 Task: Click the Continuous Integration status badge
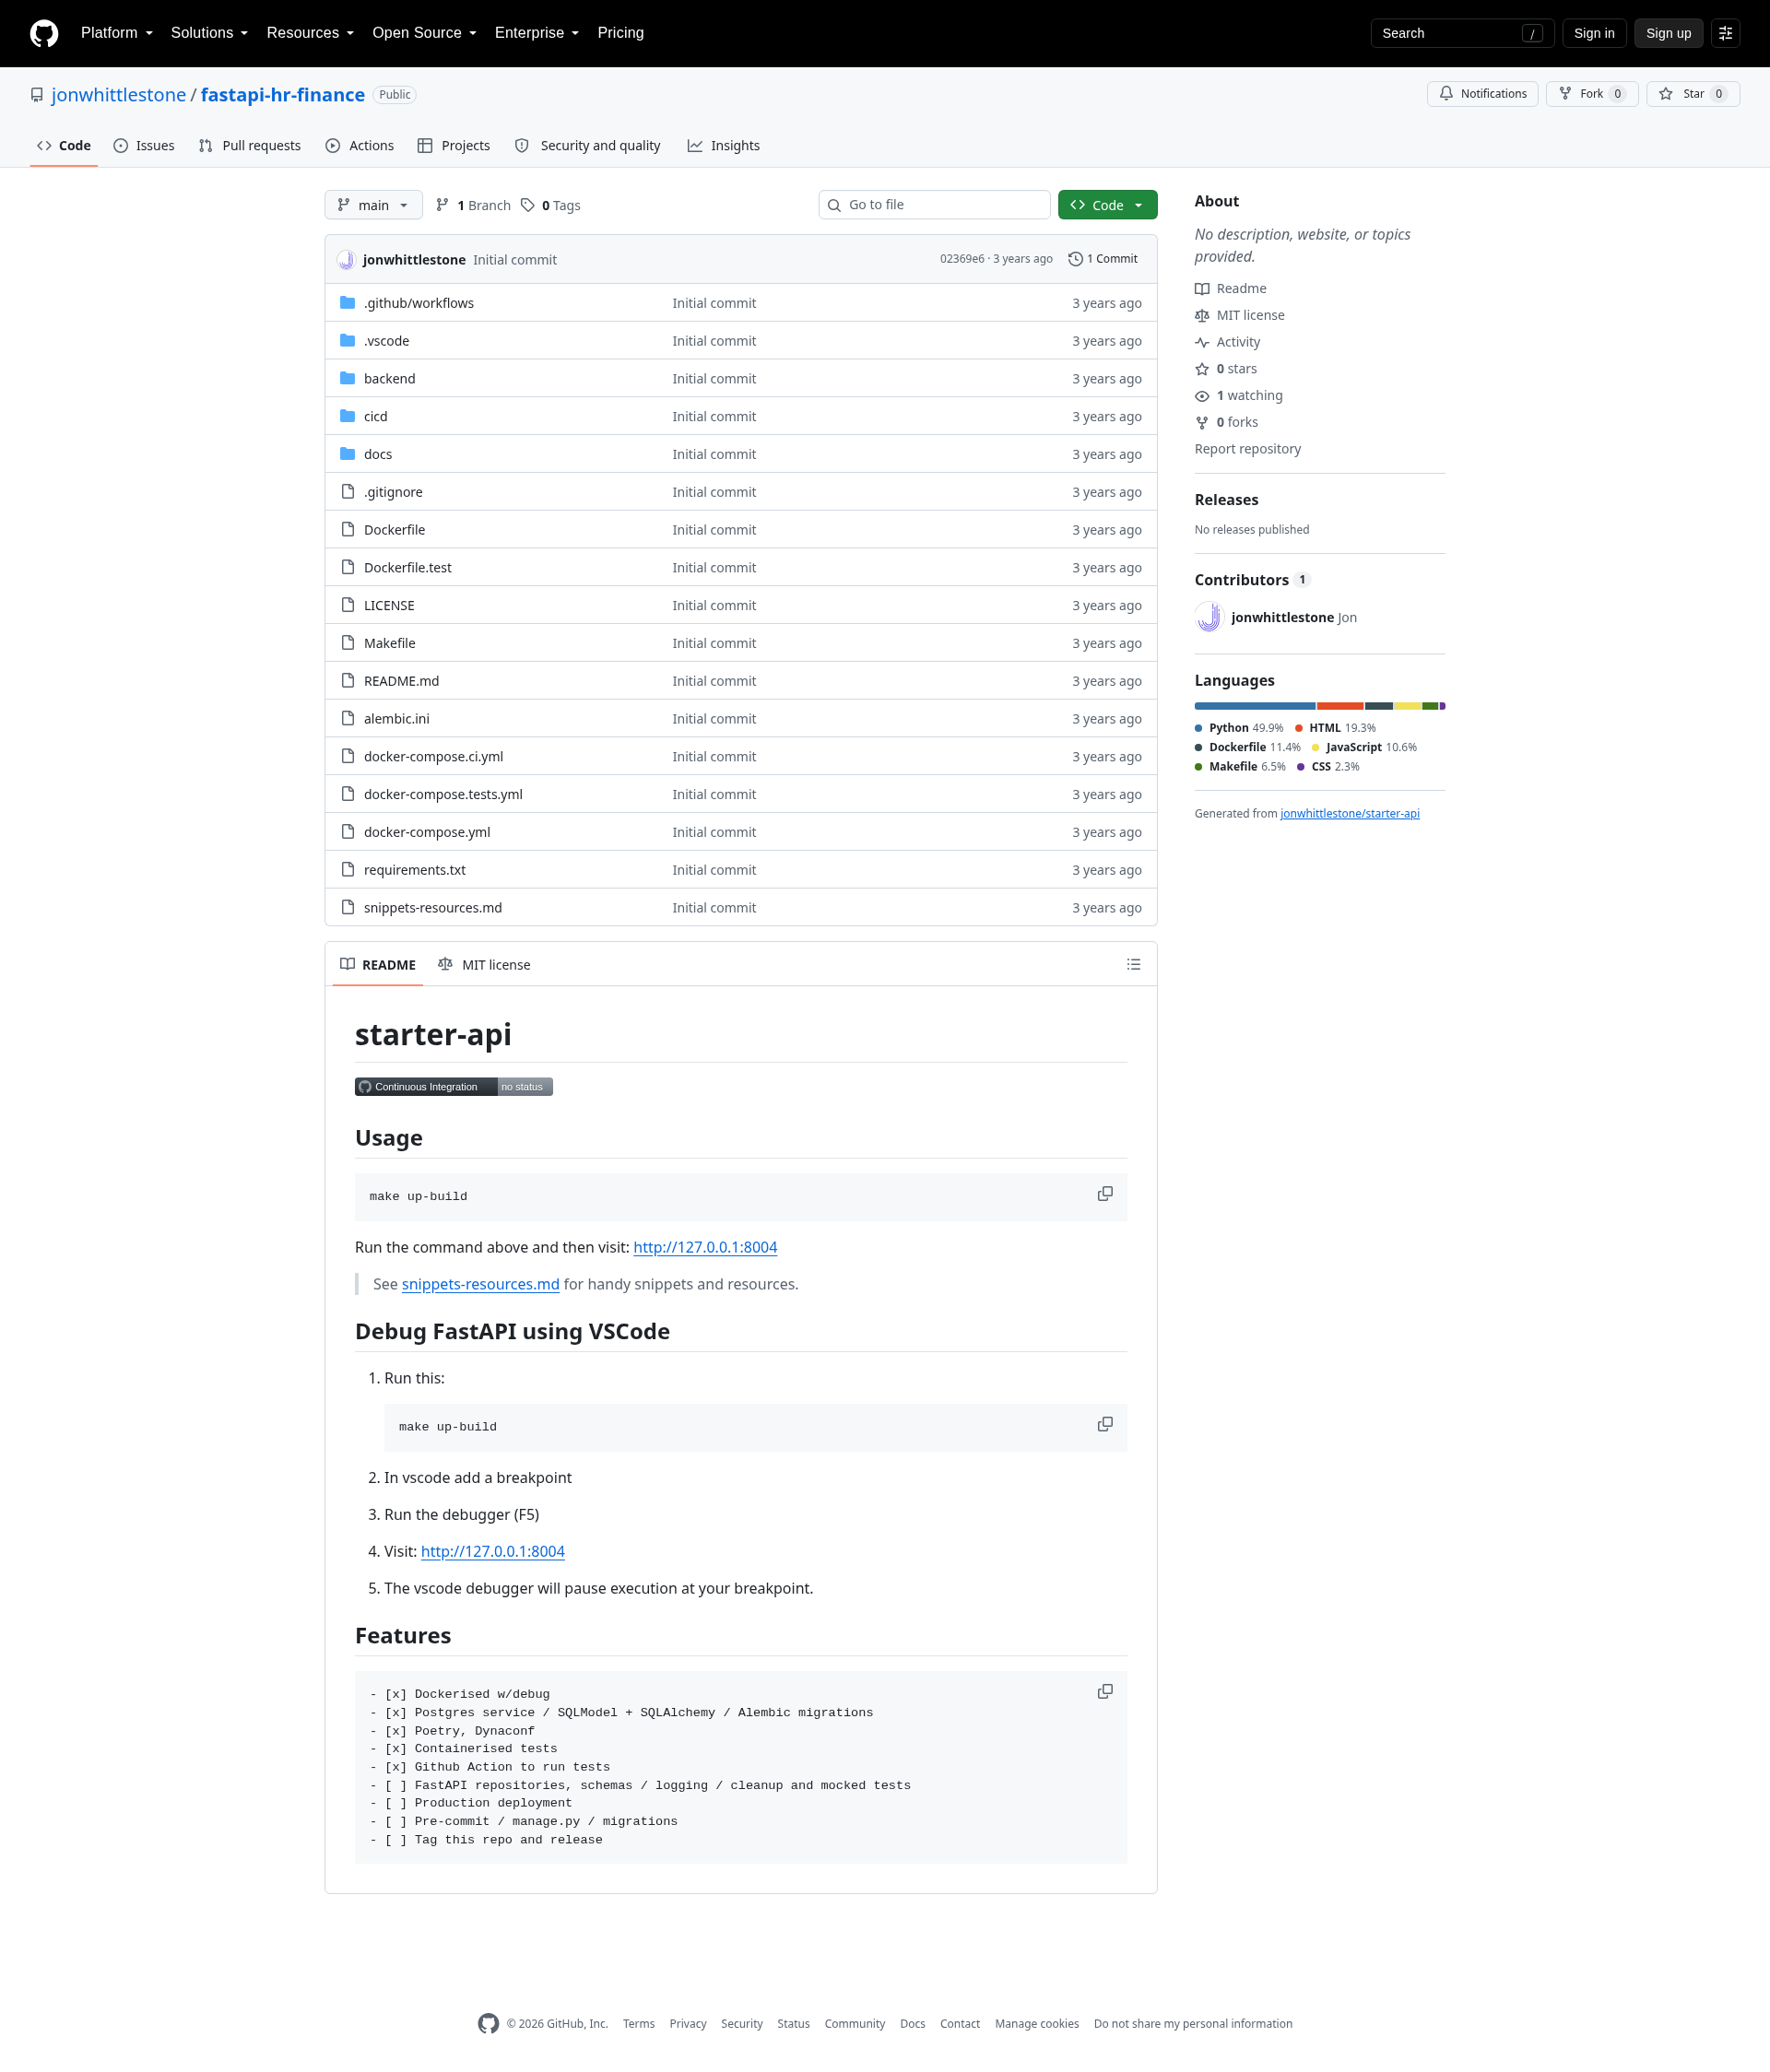click(453, 1087)
